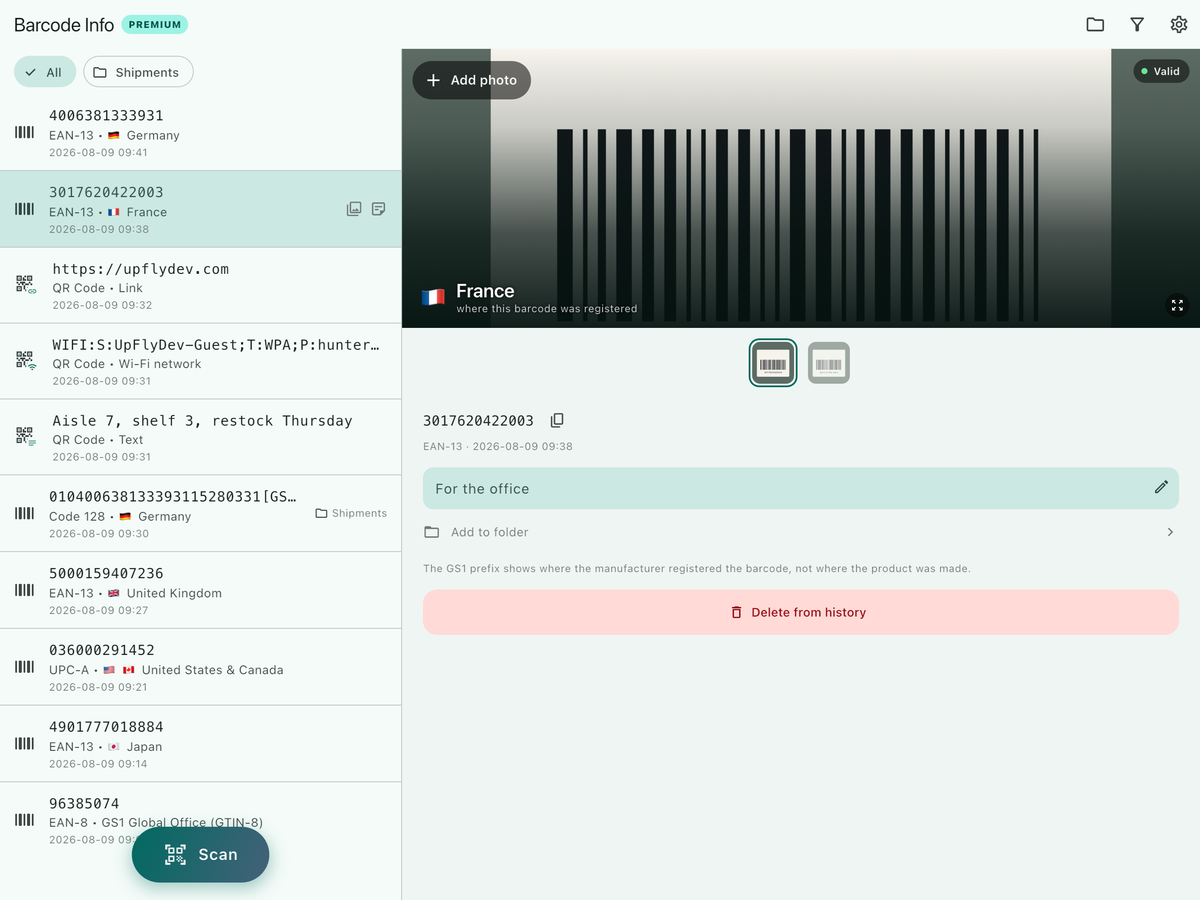Click QR Wi-Fi icon of WIFI entry
1200x900 pixels.
click(x=26, y=361)
